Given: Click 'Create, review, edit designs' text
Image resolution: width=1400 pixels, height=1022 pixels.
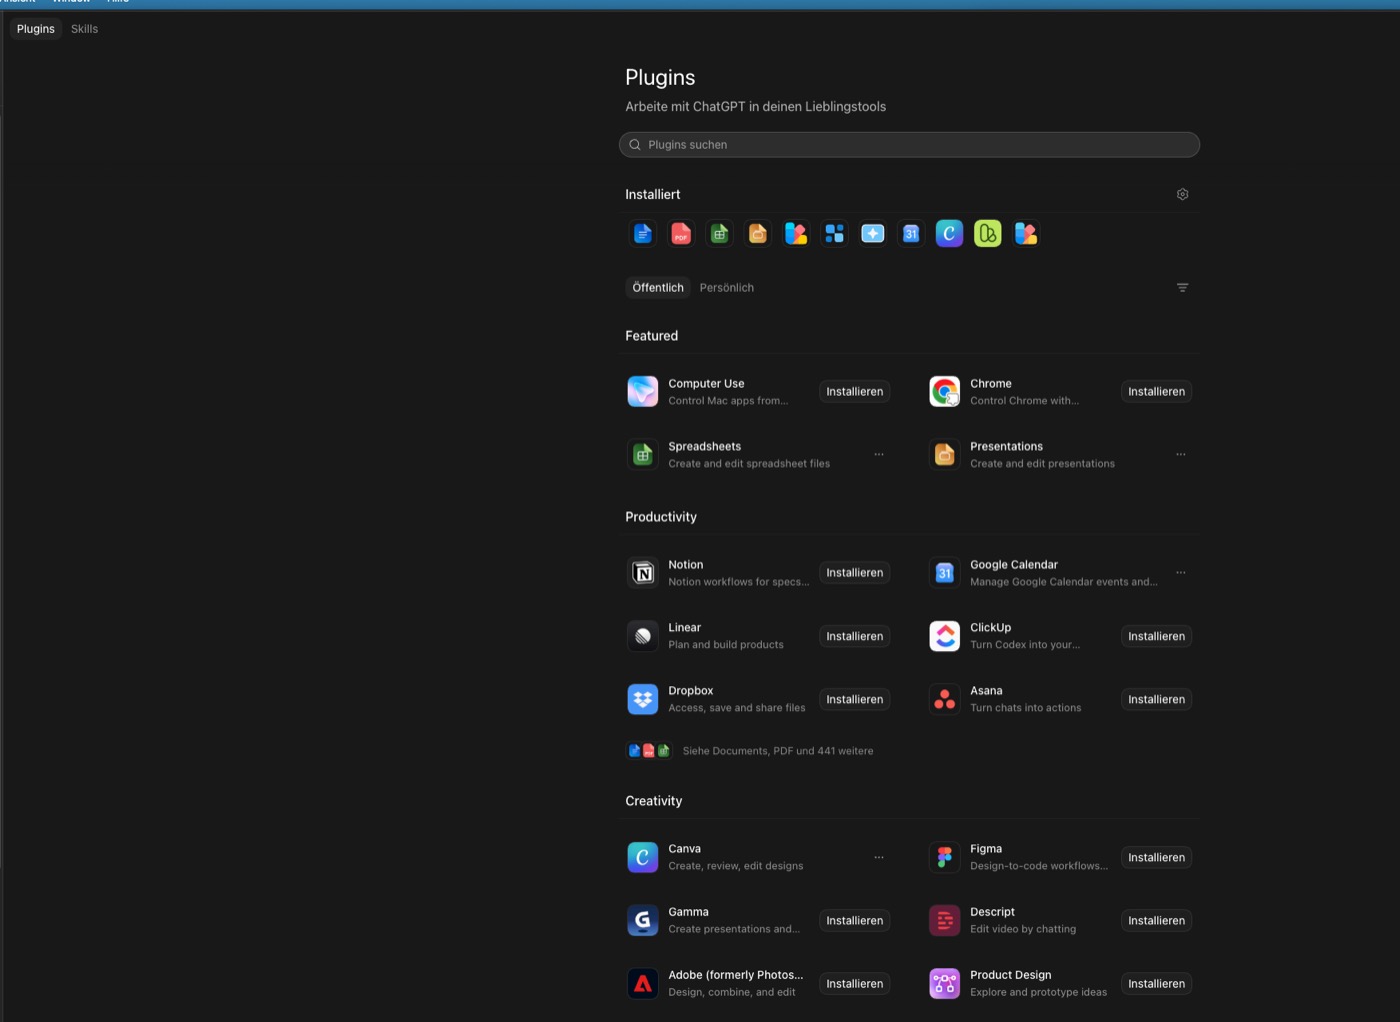Looking at the screenshot, I should coord(736,866).
